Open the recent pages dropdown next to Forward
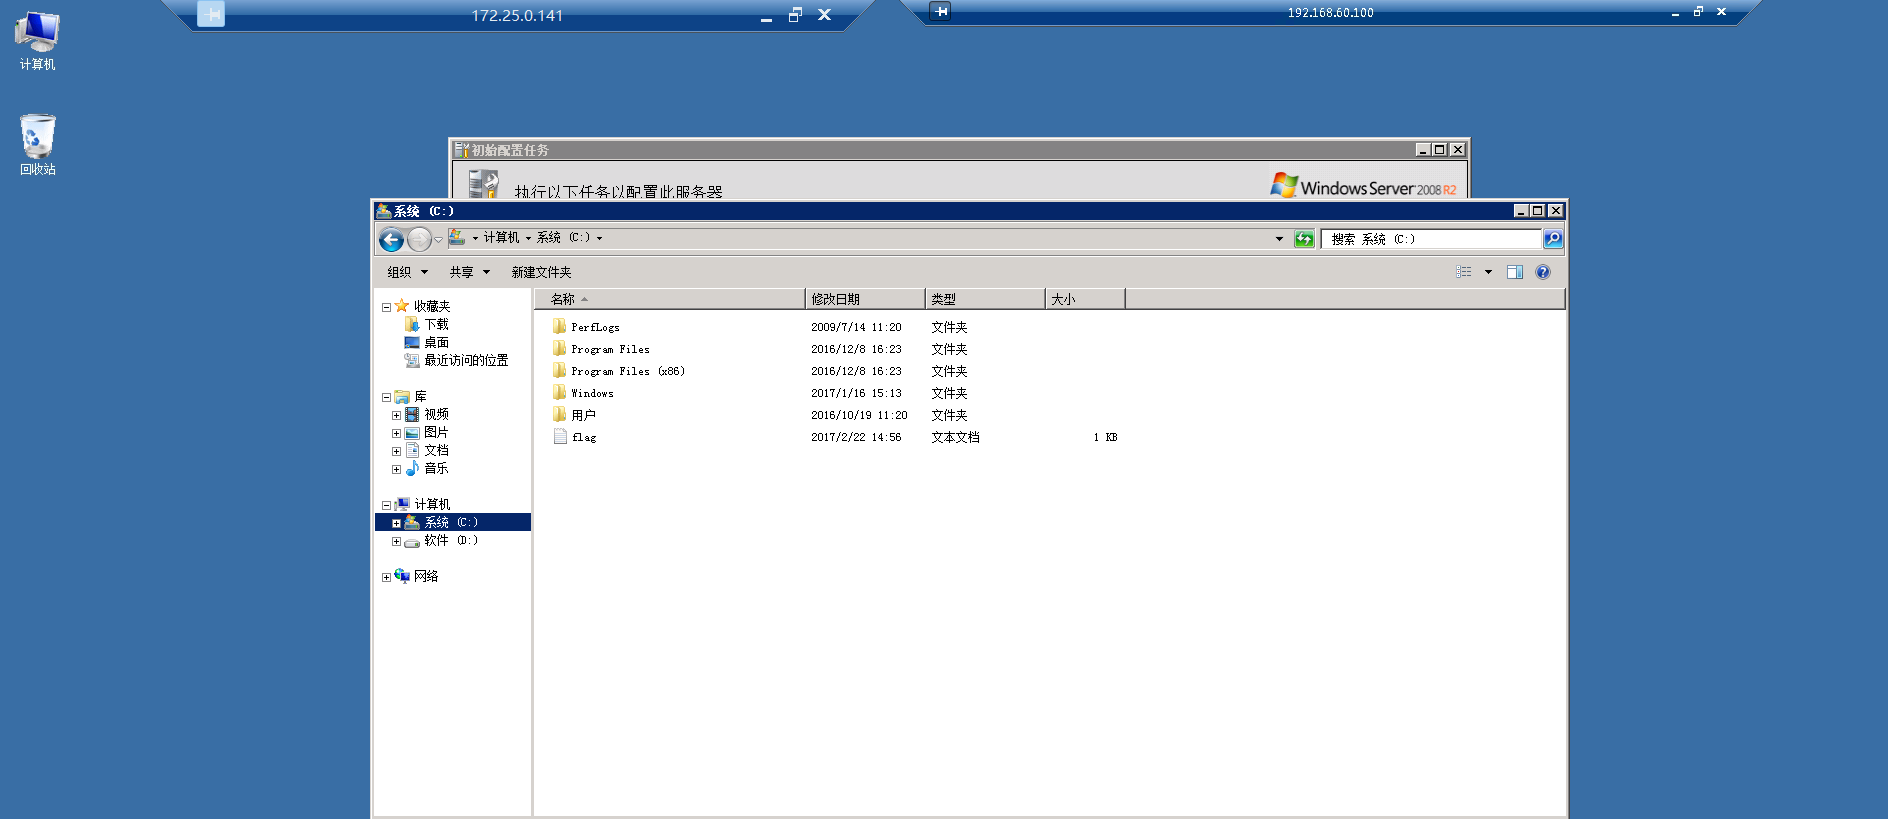Screen dimensions: 1888x819 click(x=438, y=240)
